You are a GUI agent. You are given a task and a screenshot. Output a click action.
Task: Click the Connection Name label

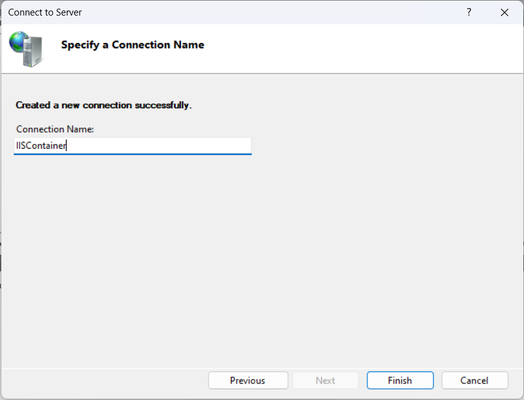[x=55, y=129]
